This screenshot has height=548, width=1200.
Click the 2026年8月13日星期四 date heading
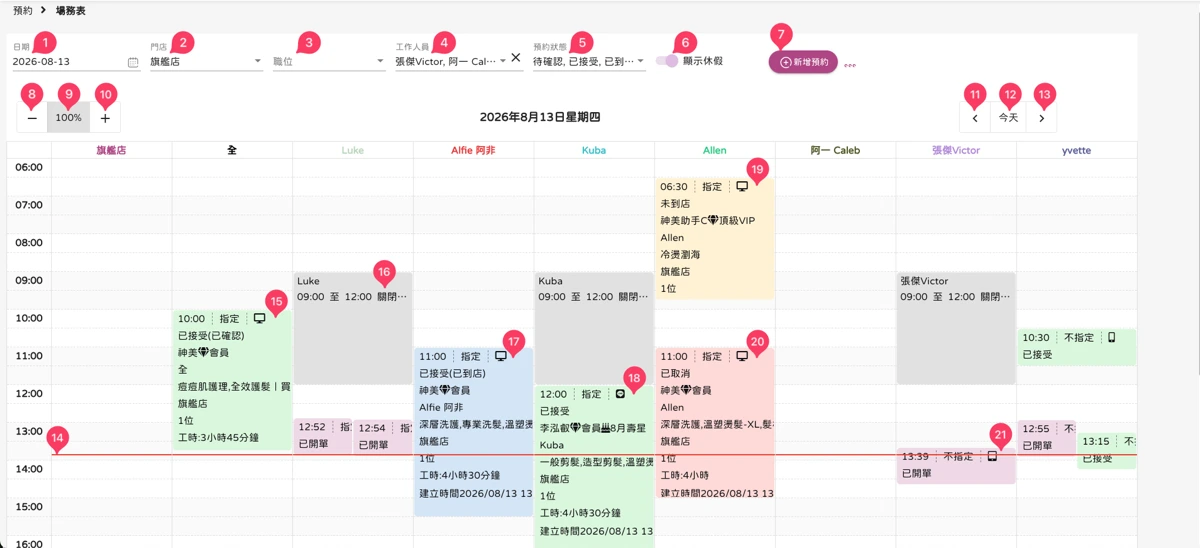540,117
